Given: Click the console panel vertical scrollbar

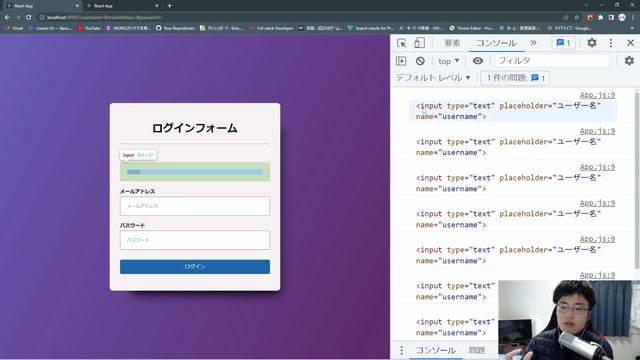Looking at the screenshot, I should pos(637,180).
